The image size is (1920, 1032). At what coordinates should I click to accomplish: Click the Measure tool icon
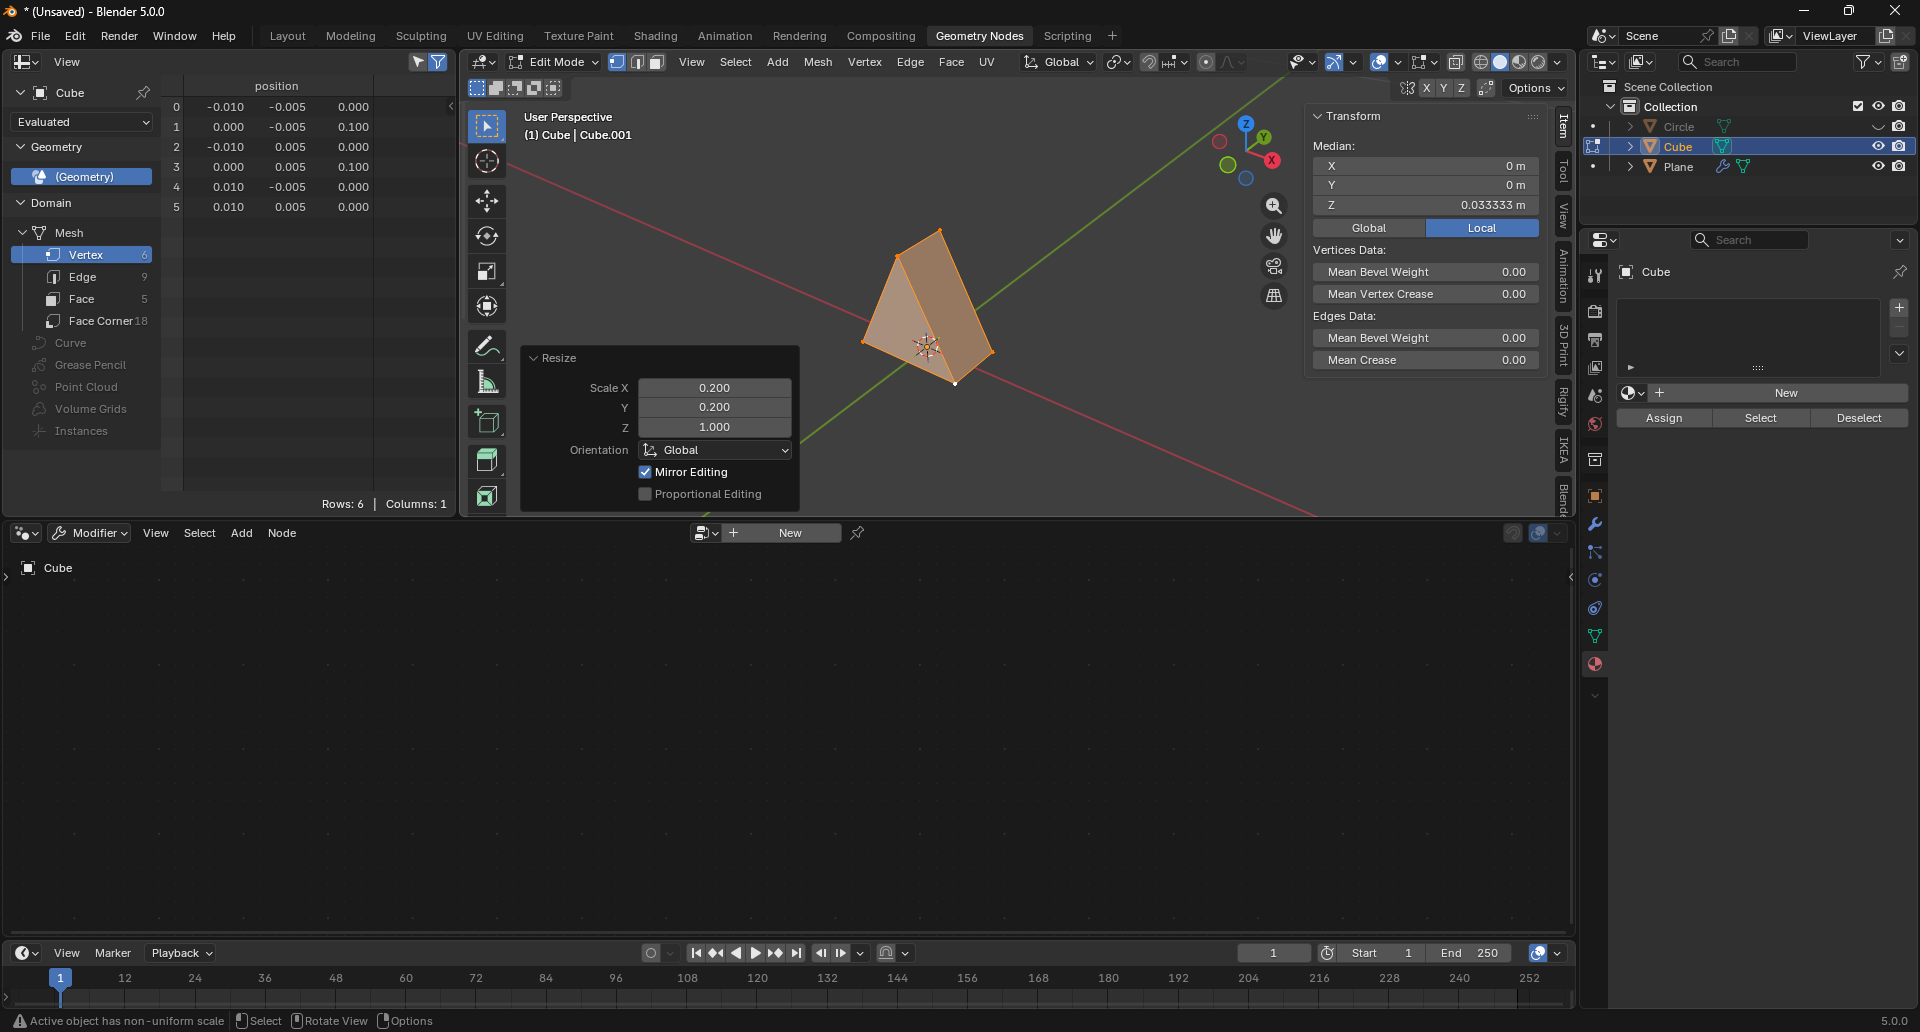pos(487,382)
